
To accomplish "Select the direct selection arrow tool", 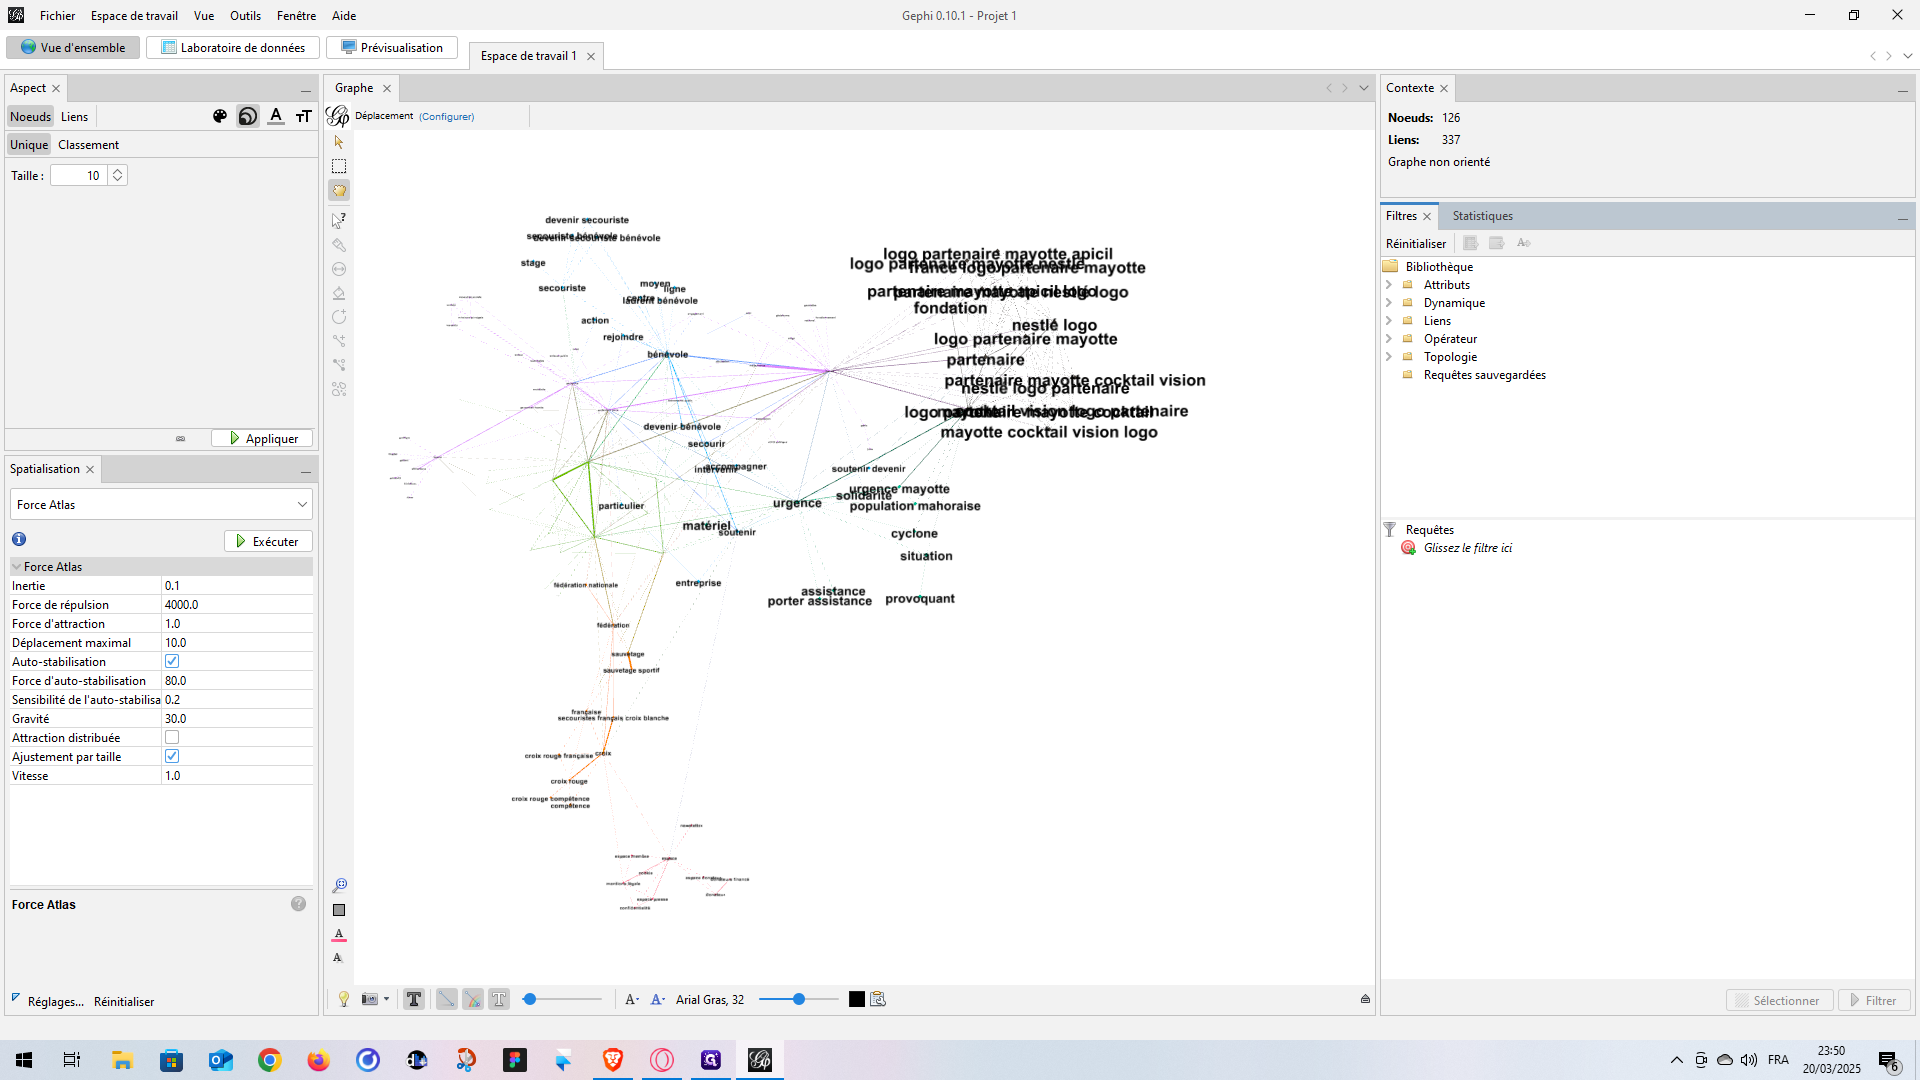I will pos(339,142).
